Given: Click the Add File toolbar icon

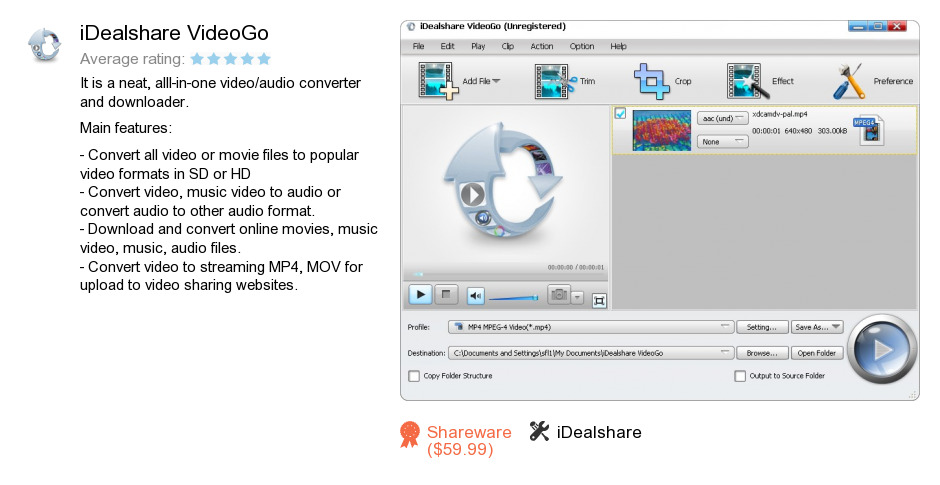Looking at the screenshot, I should click(x=437, y=81).
